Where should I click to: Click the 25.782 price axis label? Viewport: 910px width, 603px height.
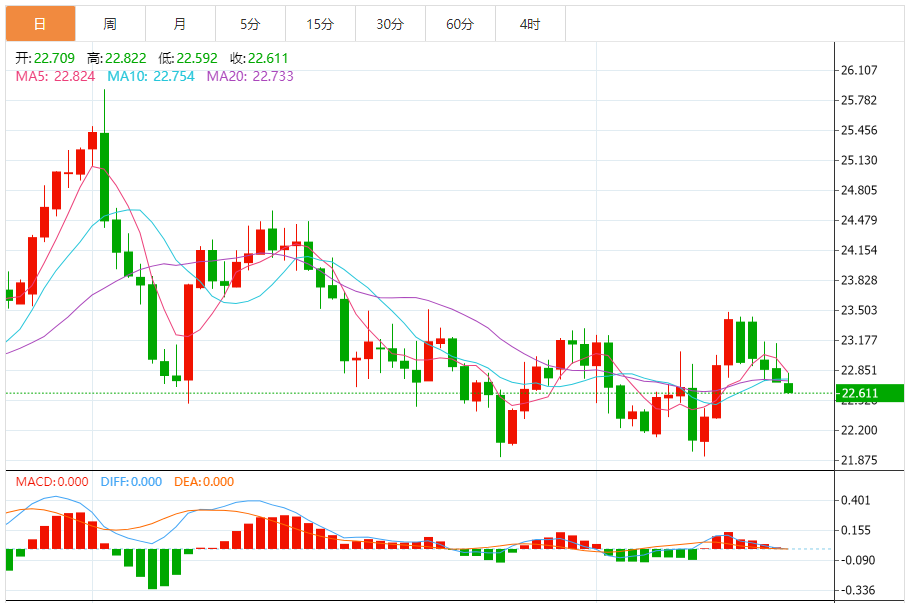coord(860,100)
